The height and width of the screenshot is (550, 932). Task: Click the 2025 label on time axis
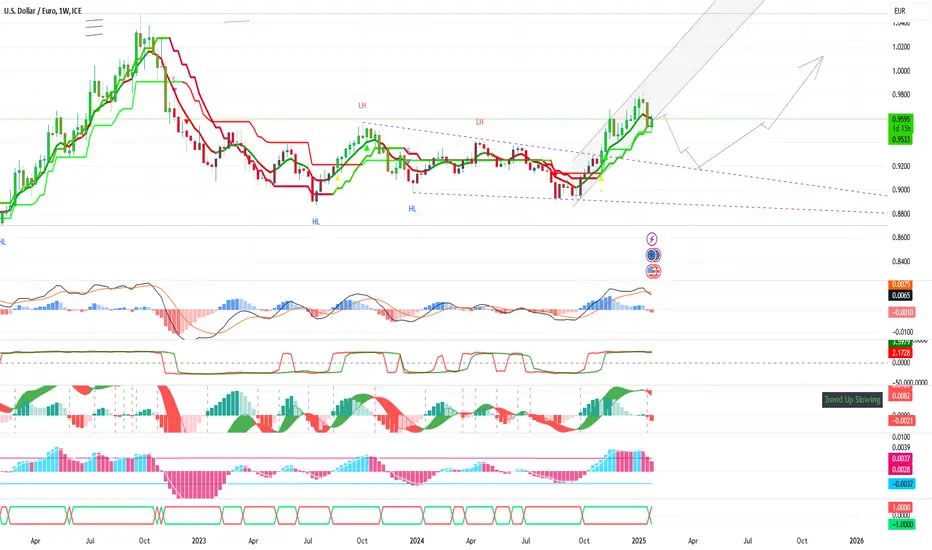tap(639, 540)
